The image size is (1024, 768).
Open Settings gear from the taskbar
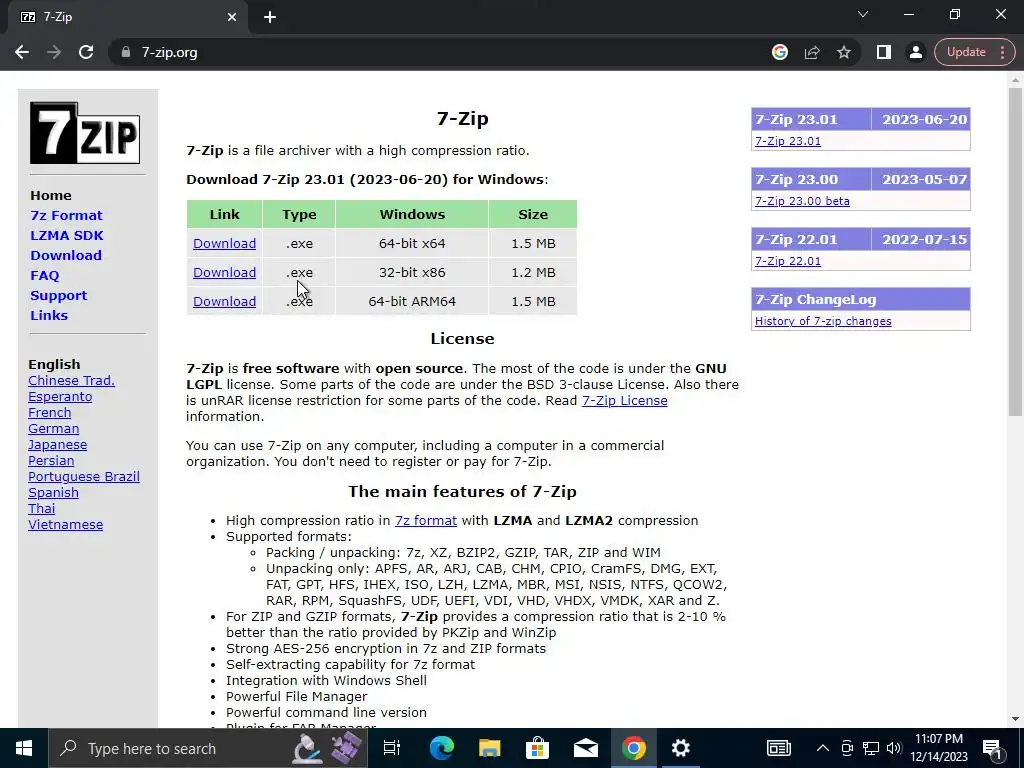pos(680,748)
